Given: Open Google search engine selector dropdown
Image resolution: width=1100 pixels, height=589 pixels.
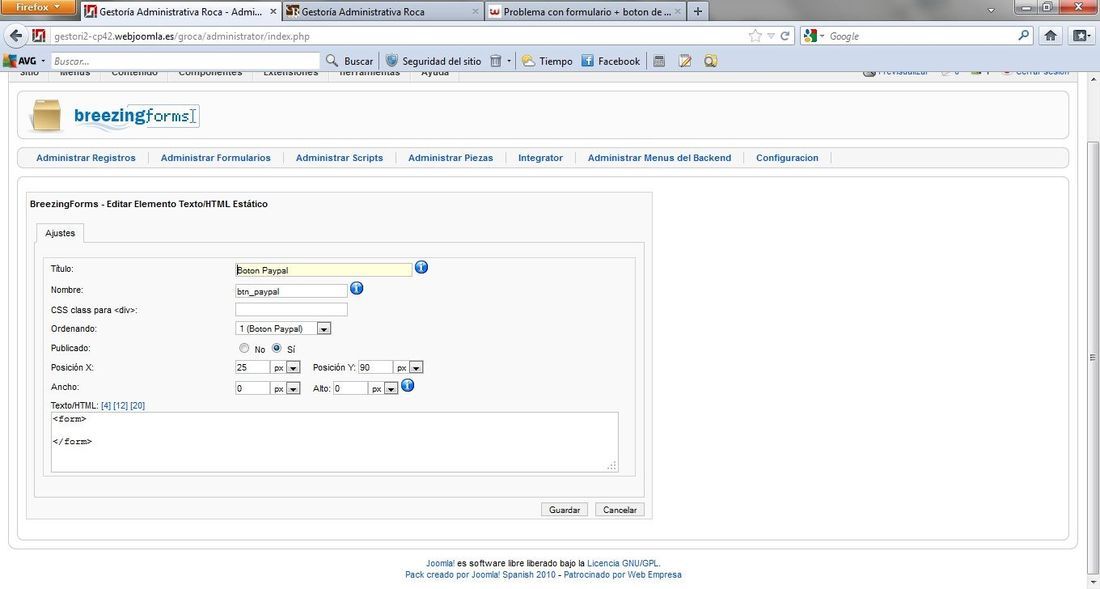Looking at the screenshot, I should pos(821,36).
